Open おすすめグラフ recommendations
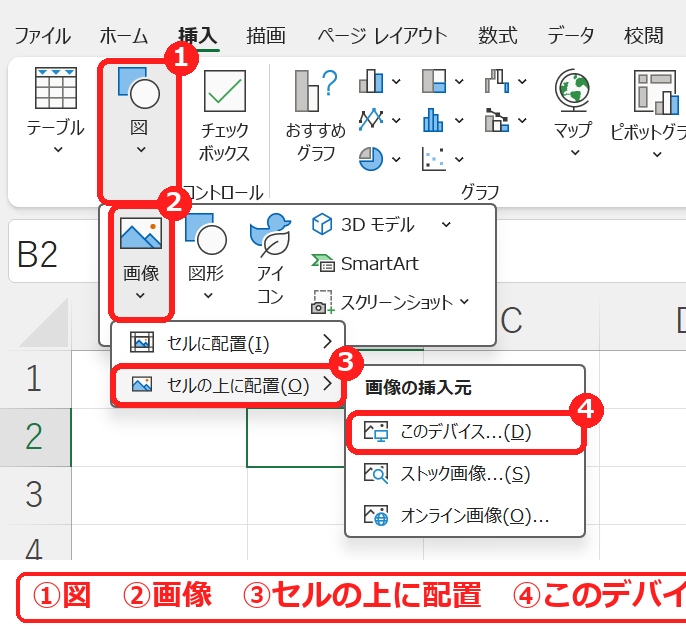Viewport: 686px width, 630px height. coord(316,116)
